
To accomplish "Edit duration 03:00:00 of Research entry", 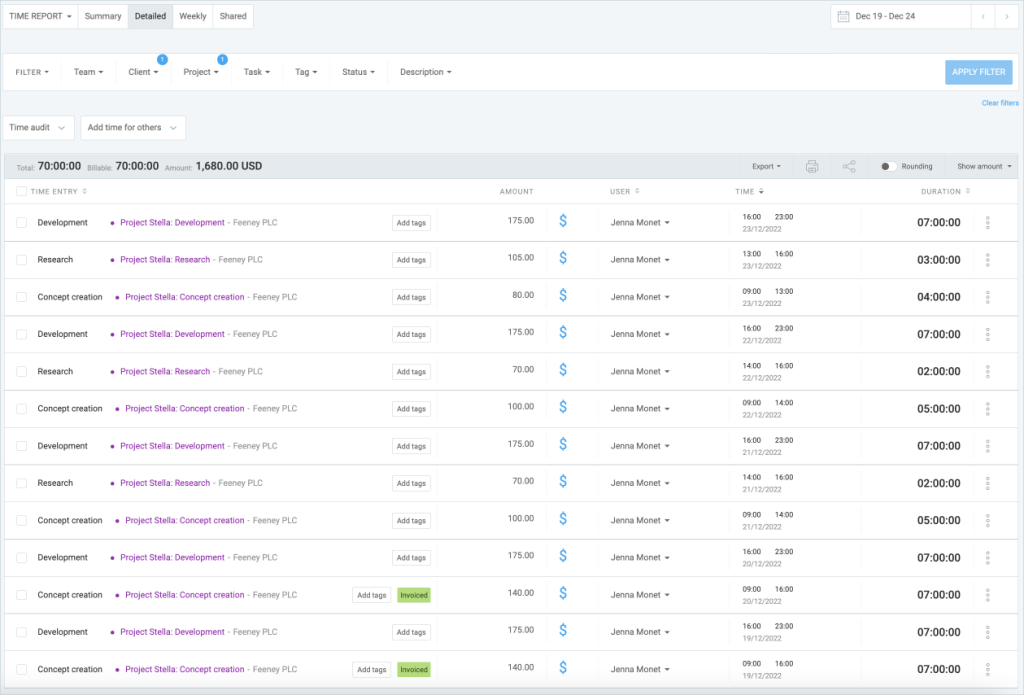I will 938,260.
